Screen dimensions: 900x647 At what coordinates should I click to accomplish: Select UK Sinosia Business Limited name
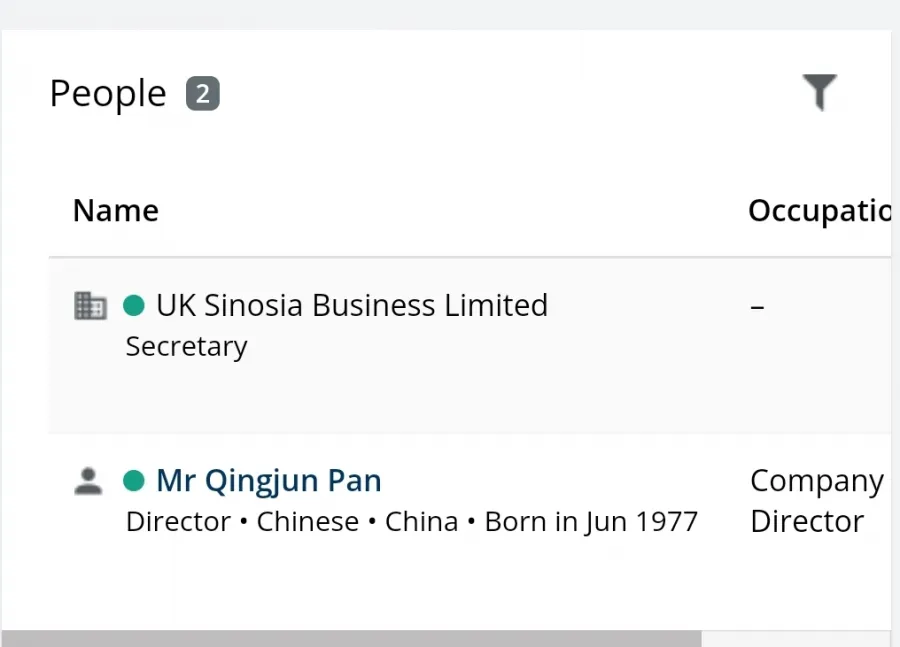click(x=352, y=305)
